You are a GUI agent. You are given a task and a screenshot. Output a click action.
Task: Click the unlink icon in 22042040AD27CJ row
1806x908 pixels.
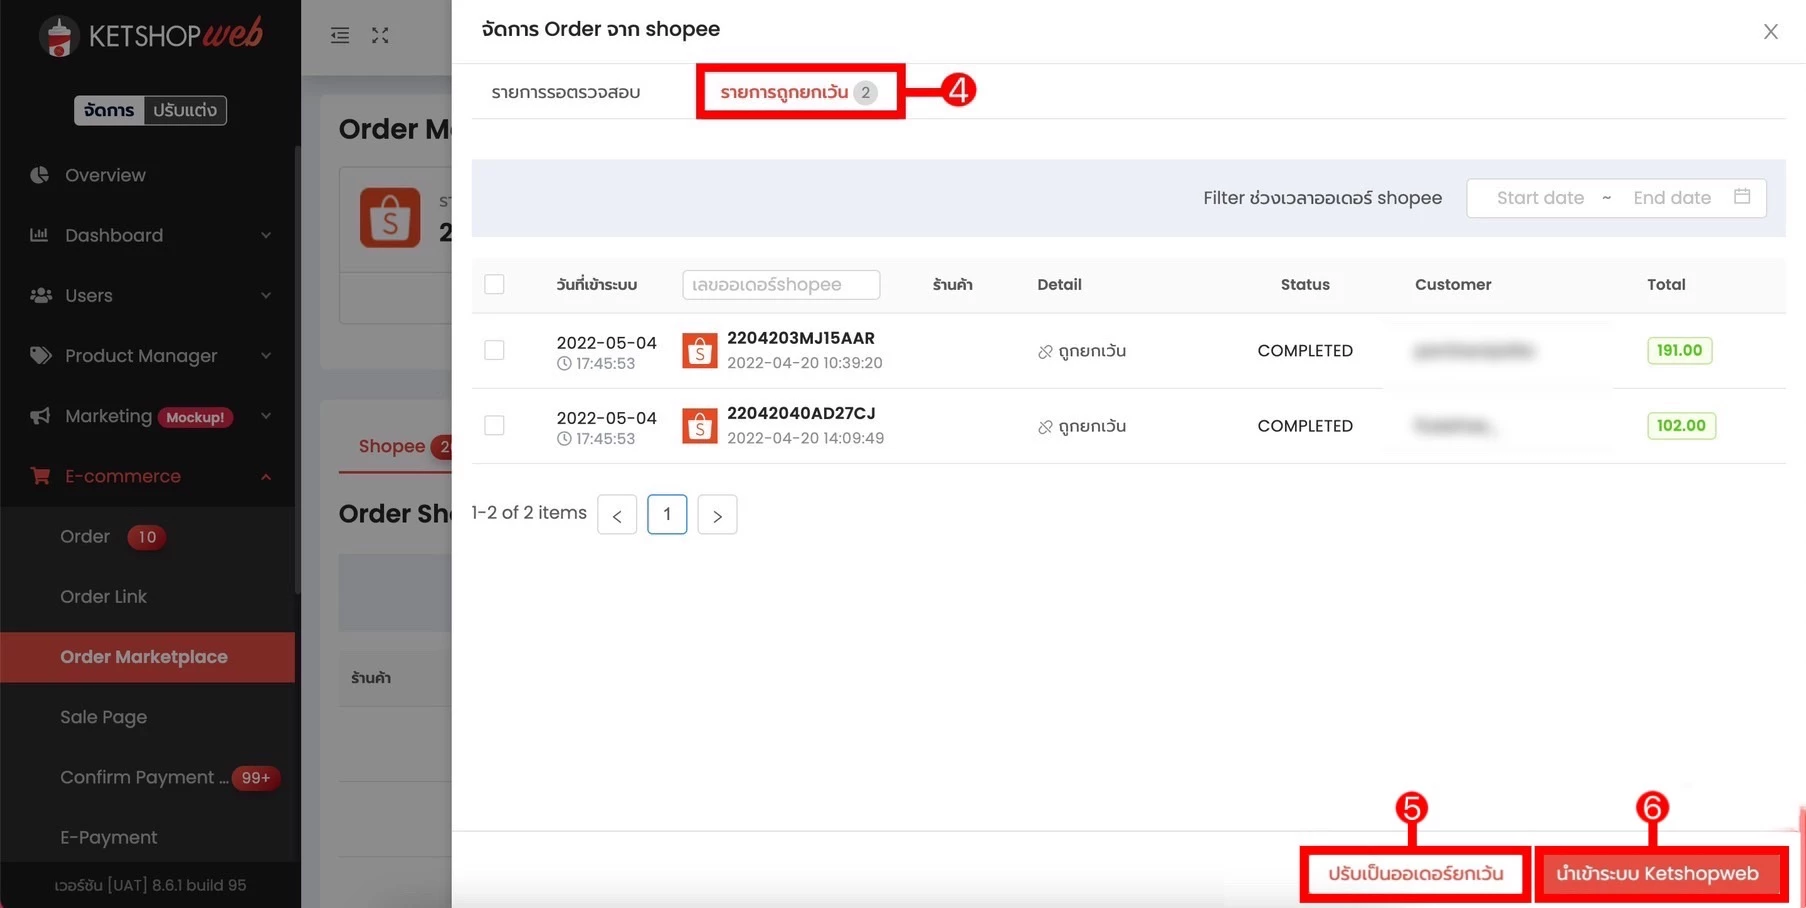click(x=1045, y=427)
